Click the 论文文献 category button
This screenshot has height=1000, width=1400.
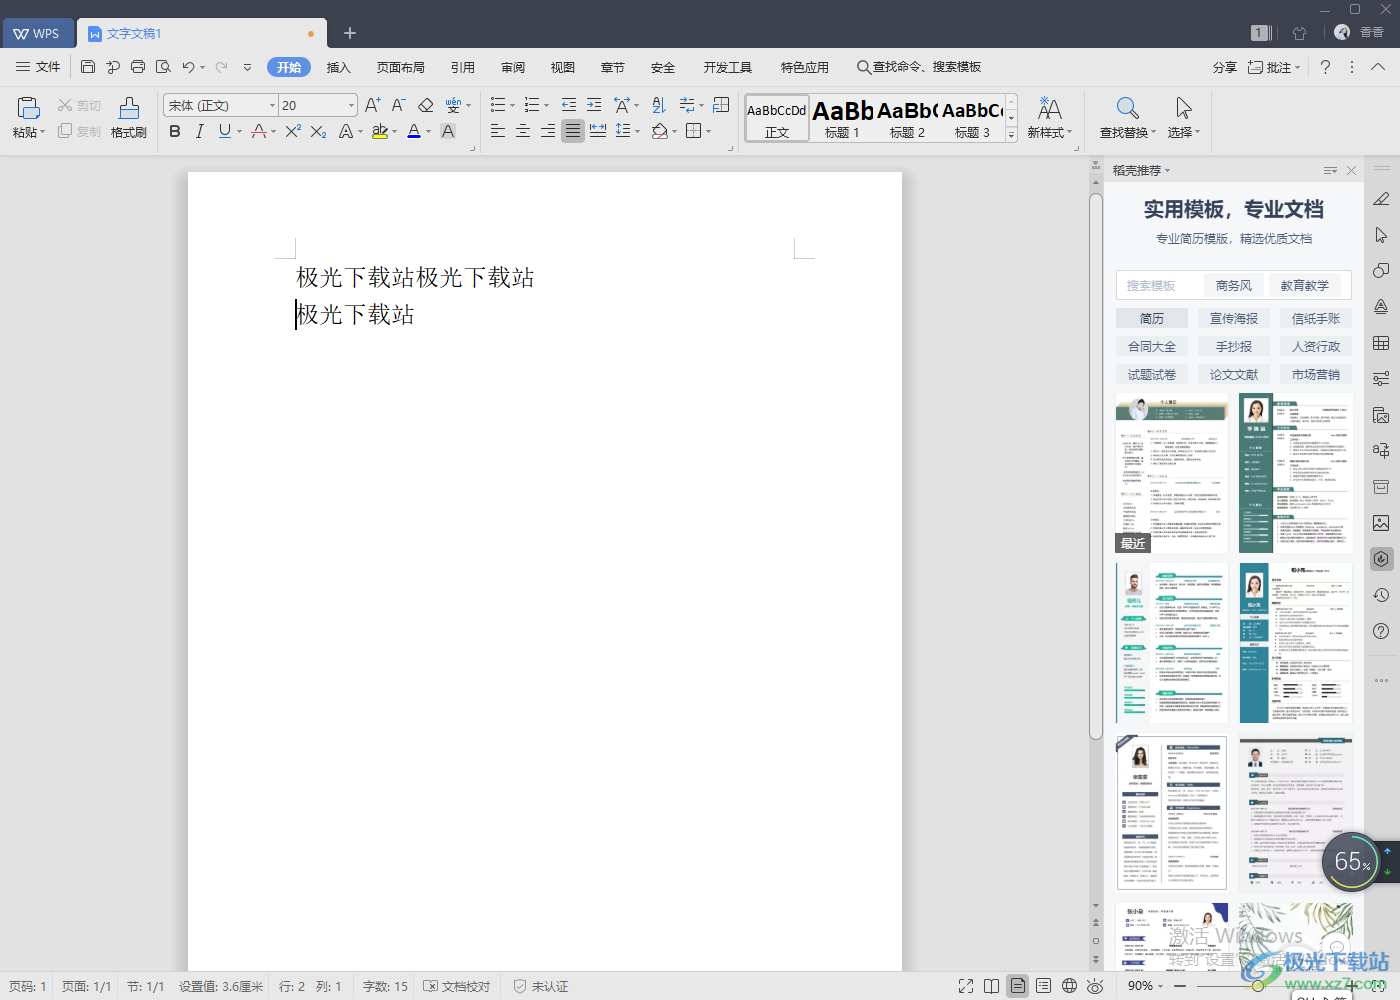(1234, 374)
